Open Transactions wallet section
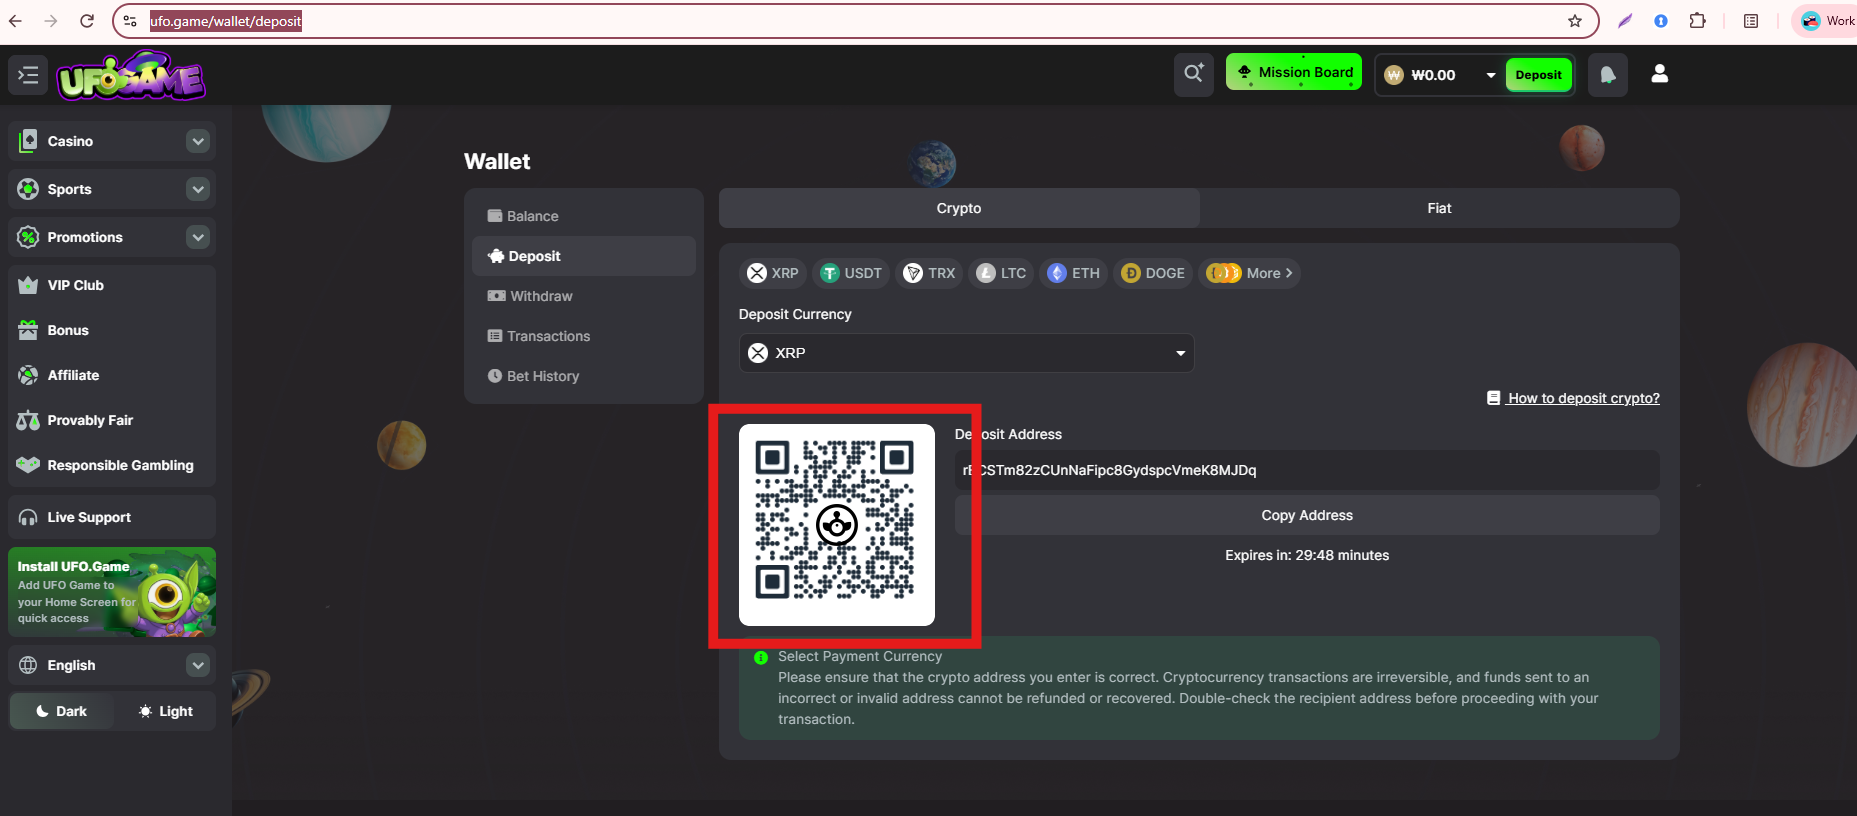Viewport: 1857px width, 816px height. point(584,336)
